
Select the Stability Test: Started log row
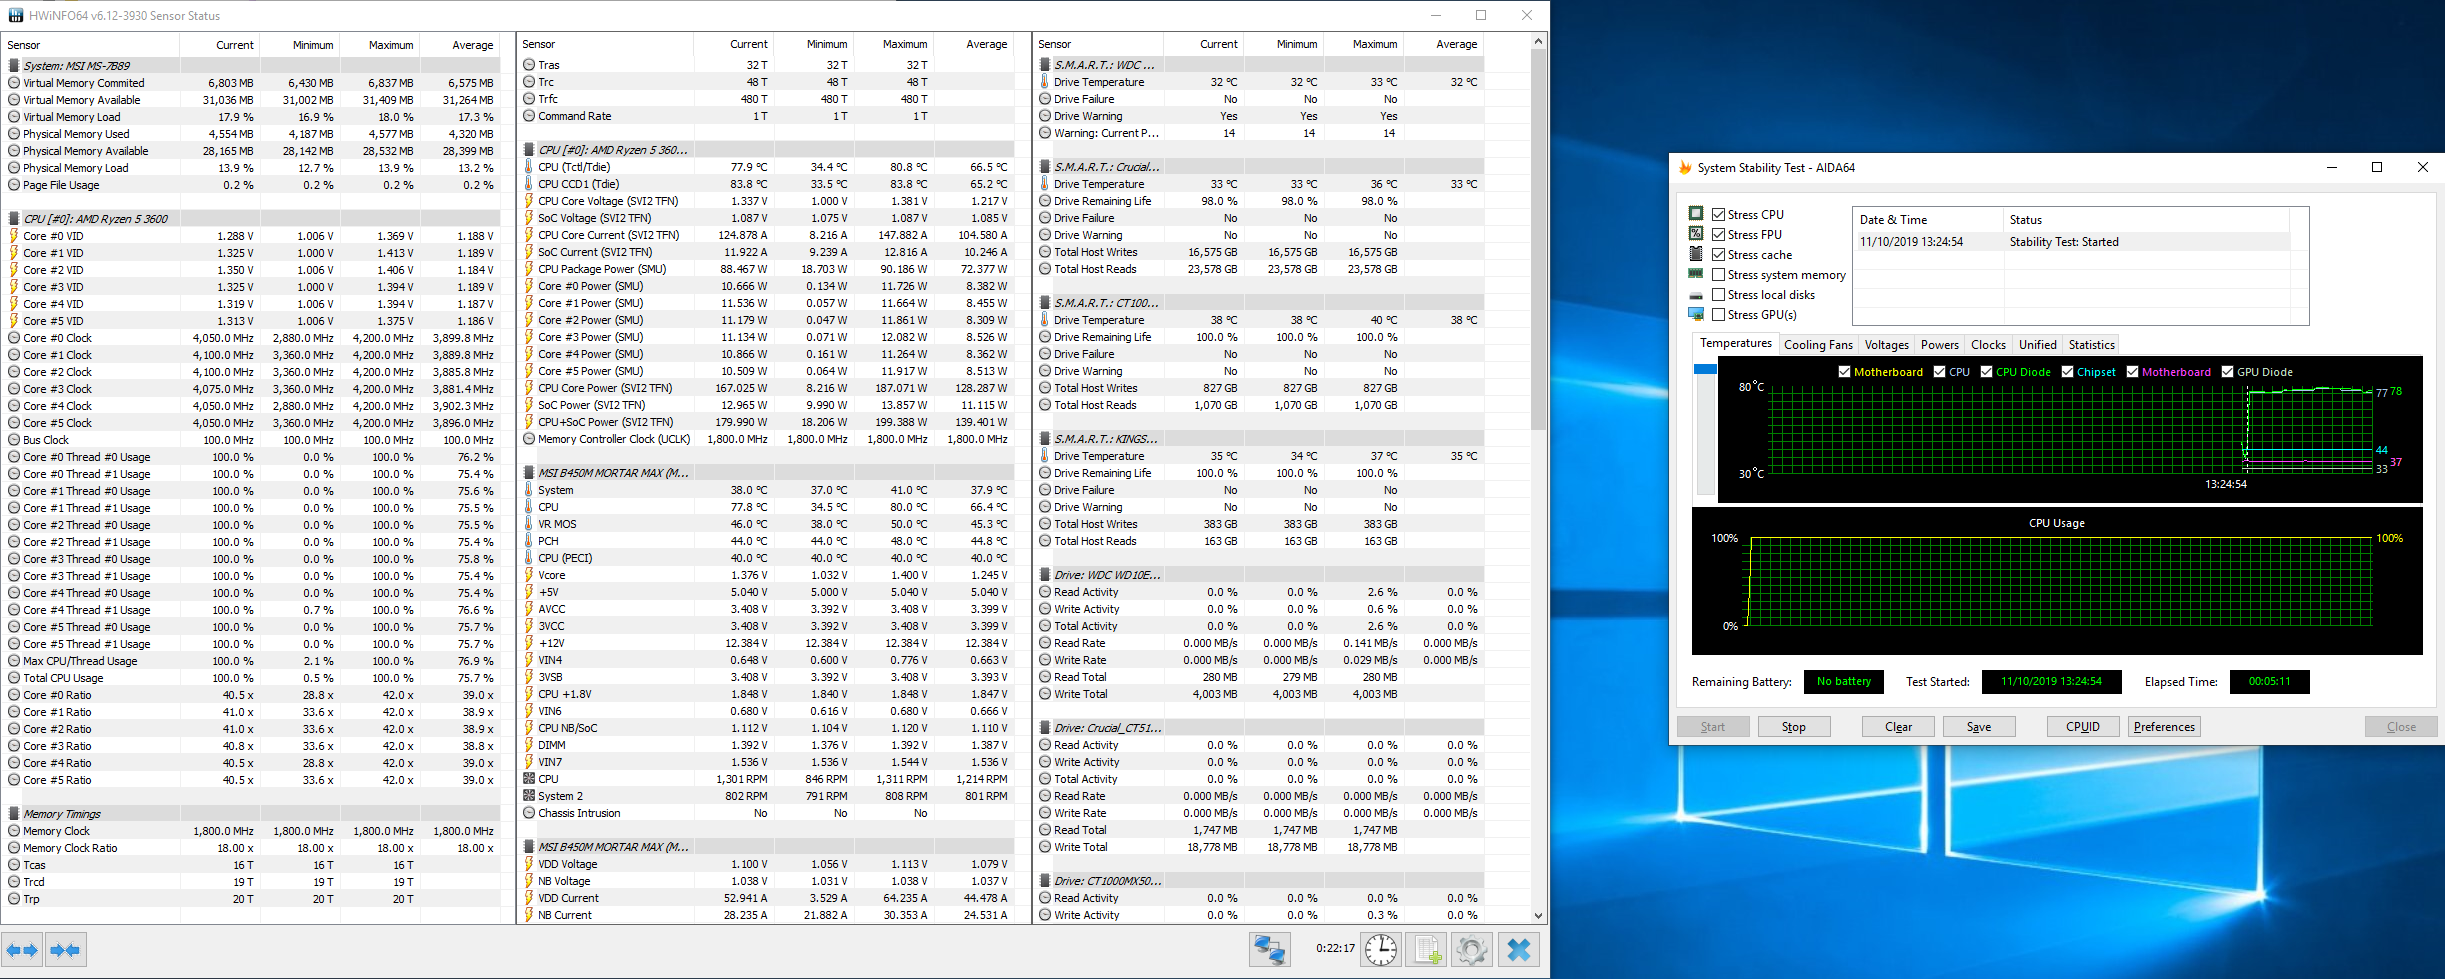[2072, 242]
